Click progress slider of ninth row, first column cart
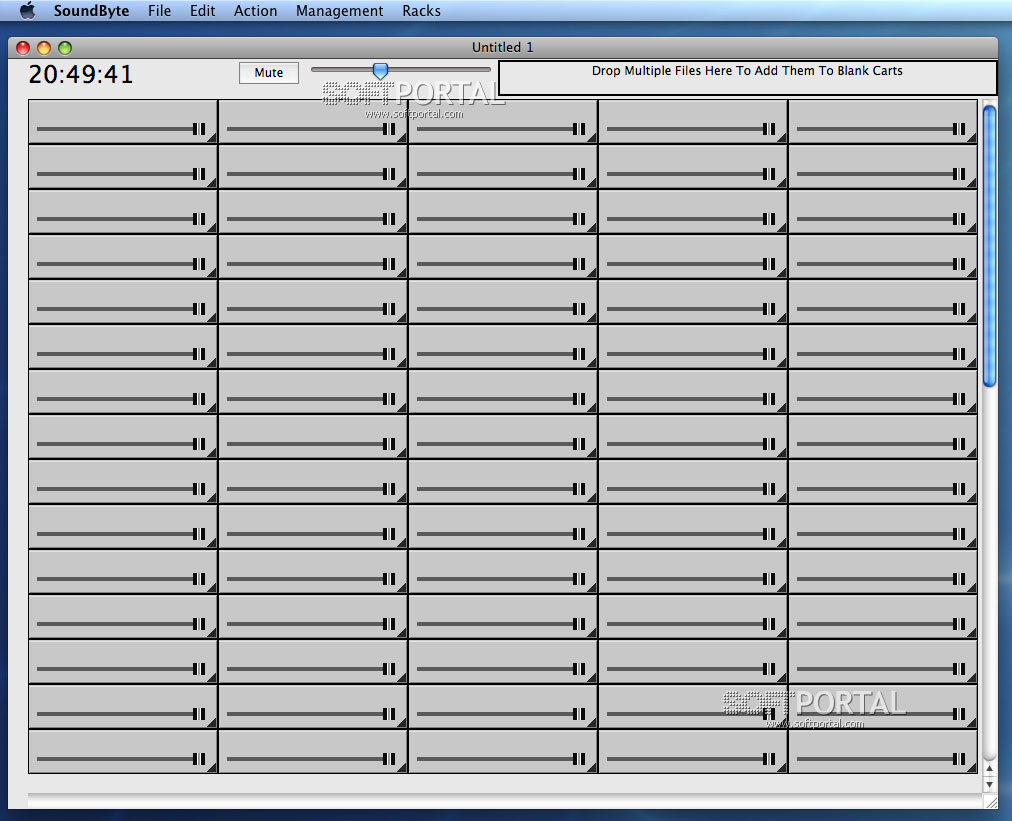 click(121, 489)
